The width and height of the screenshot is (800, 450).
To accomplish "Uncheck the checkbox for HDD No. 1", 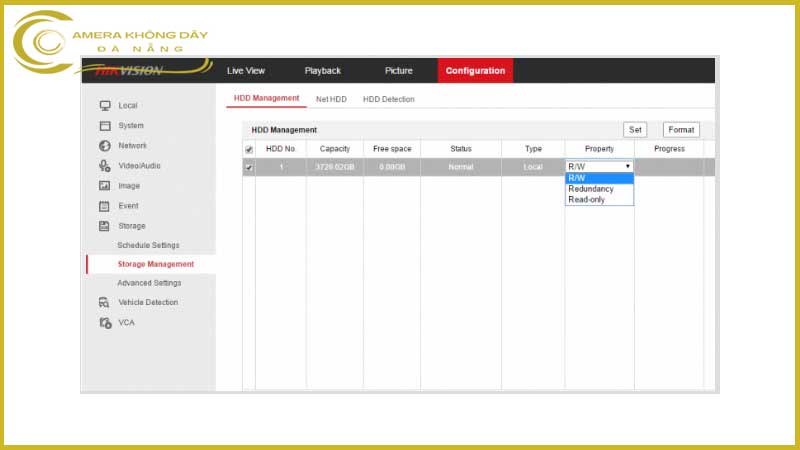I will (x=249, y=167).
